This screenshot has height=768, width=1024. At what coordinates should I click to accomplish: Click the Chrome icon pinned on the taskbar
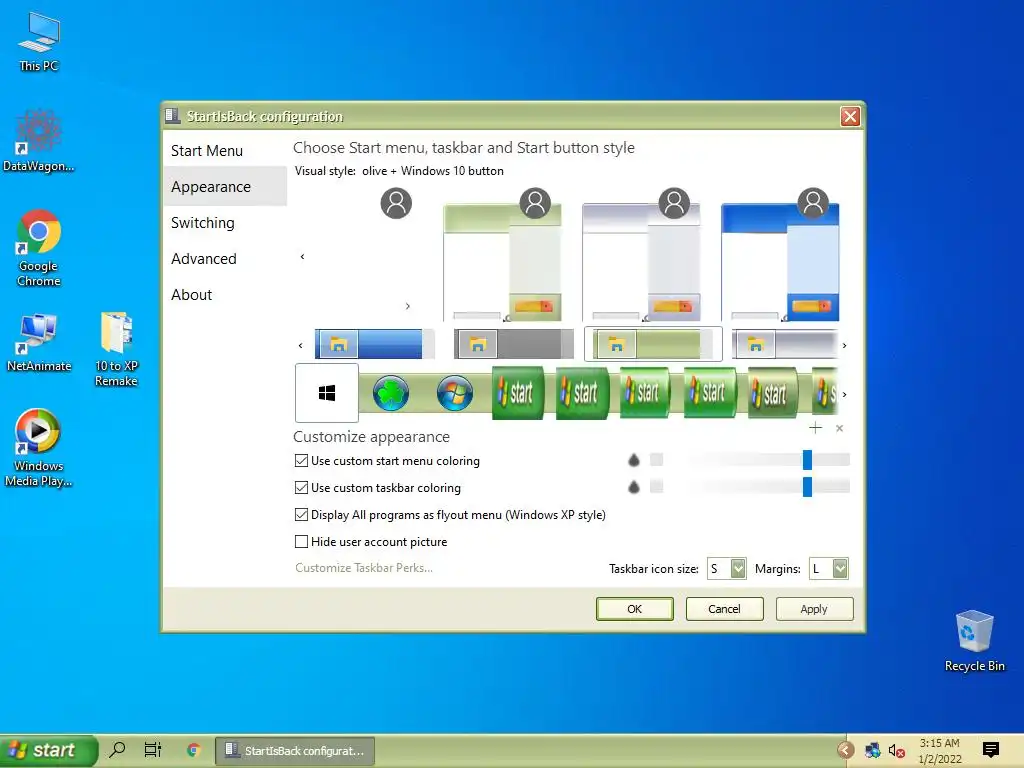point(193,750)
